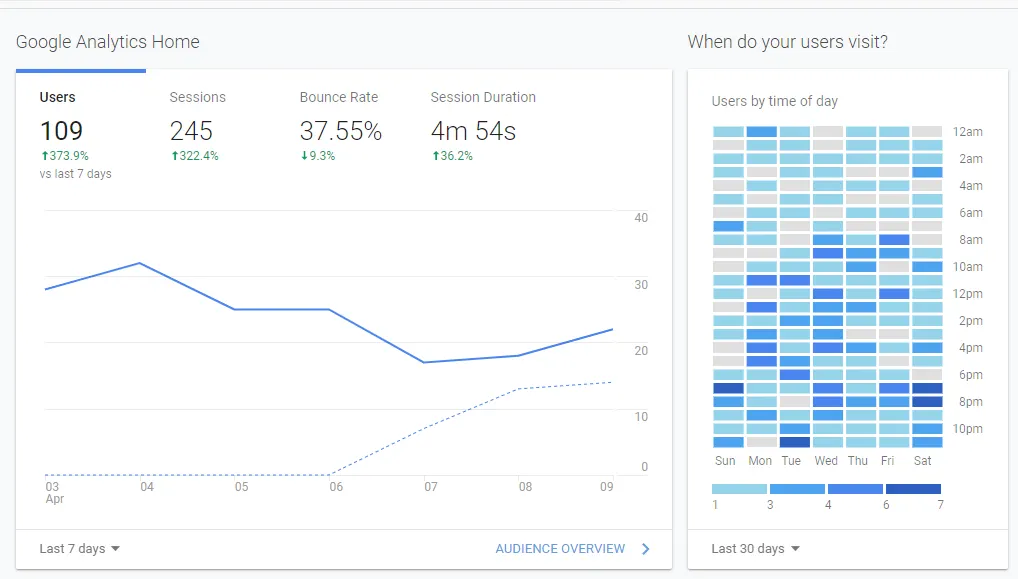Click the 'vs last 7 days' comparison label
This screenshot has height=579, width=1018.
click(75, 174)
